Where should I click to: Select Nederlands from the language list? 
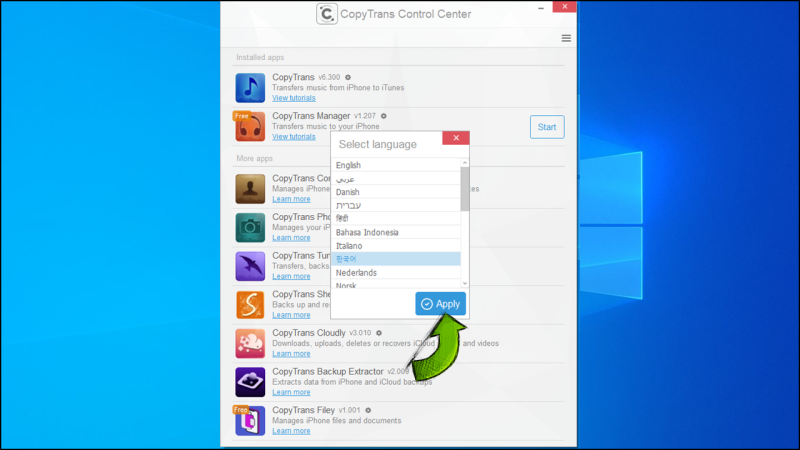tap(396, 272)
